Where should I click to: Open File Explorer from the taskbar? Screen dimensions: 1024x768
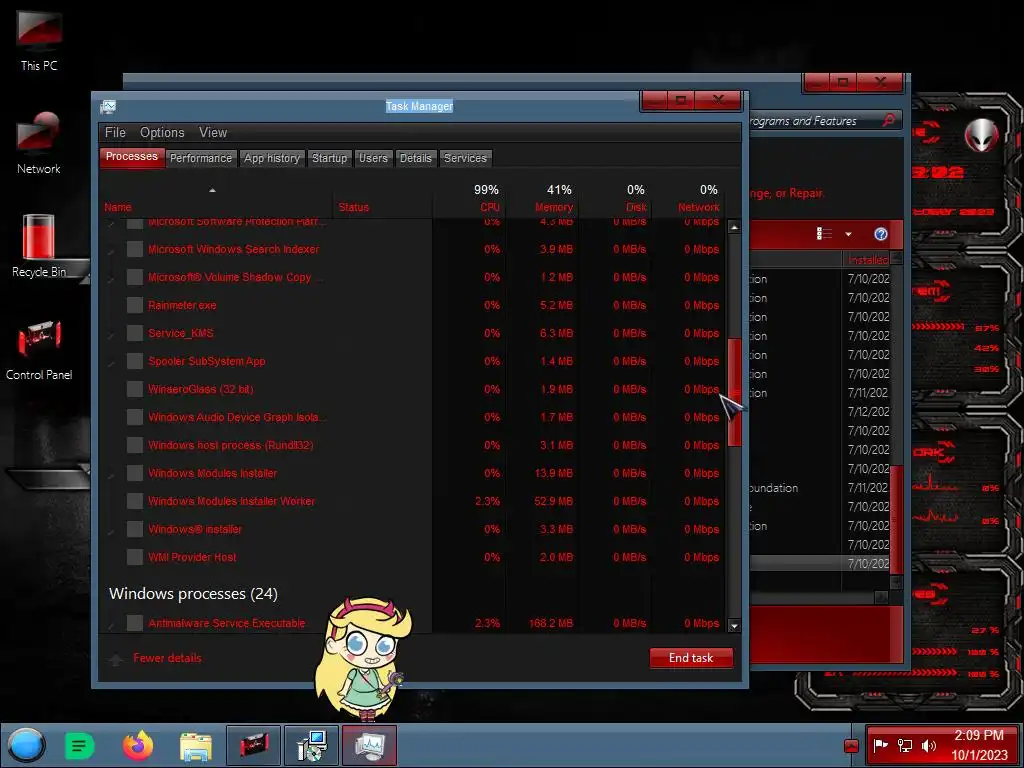(196, 746)
